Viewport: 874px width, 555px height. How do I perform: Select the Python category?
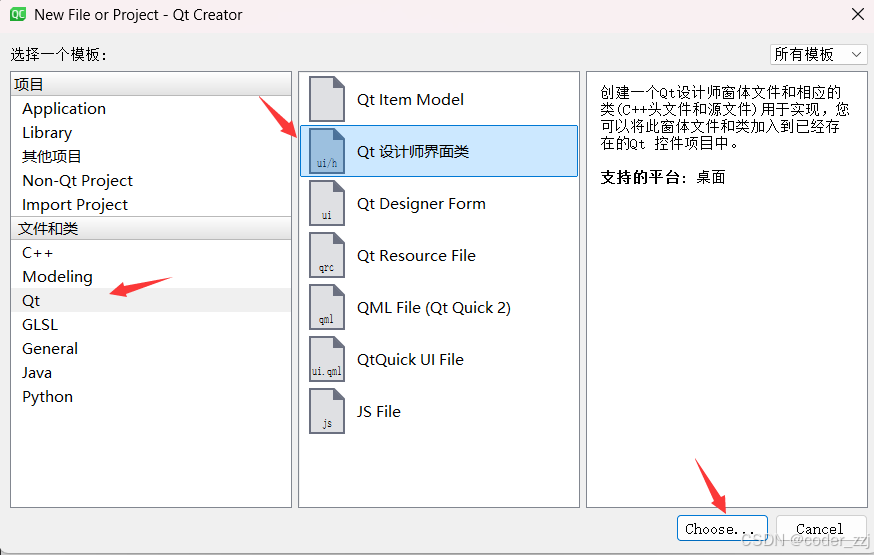click(151, 396)
